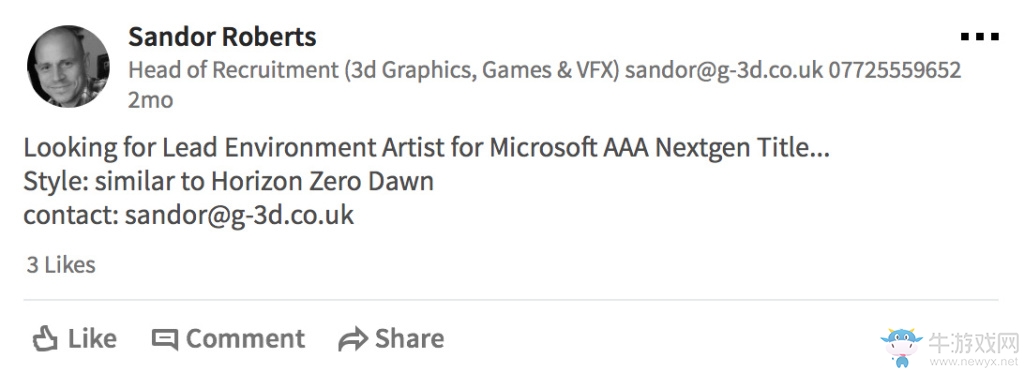View the 3 Likes count
This screenshot has height=373, width=1024.
[61, 265]
